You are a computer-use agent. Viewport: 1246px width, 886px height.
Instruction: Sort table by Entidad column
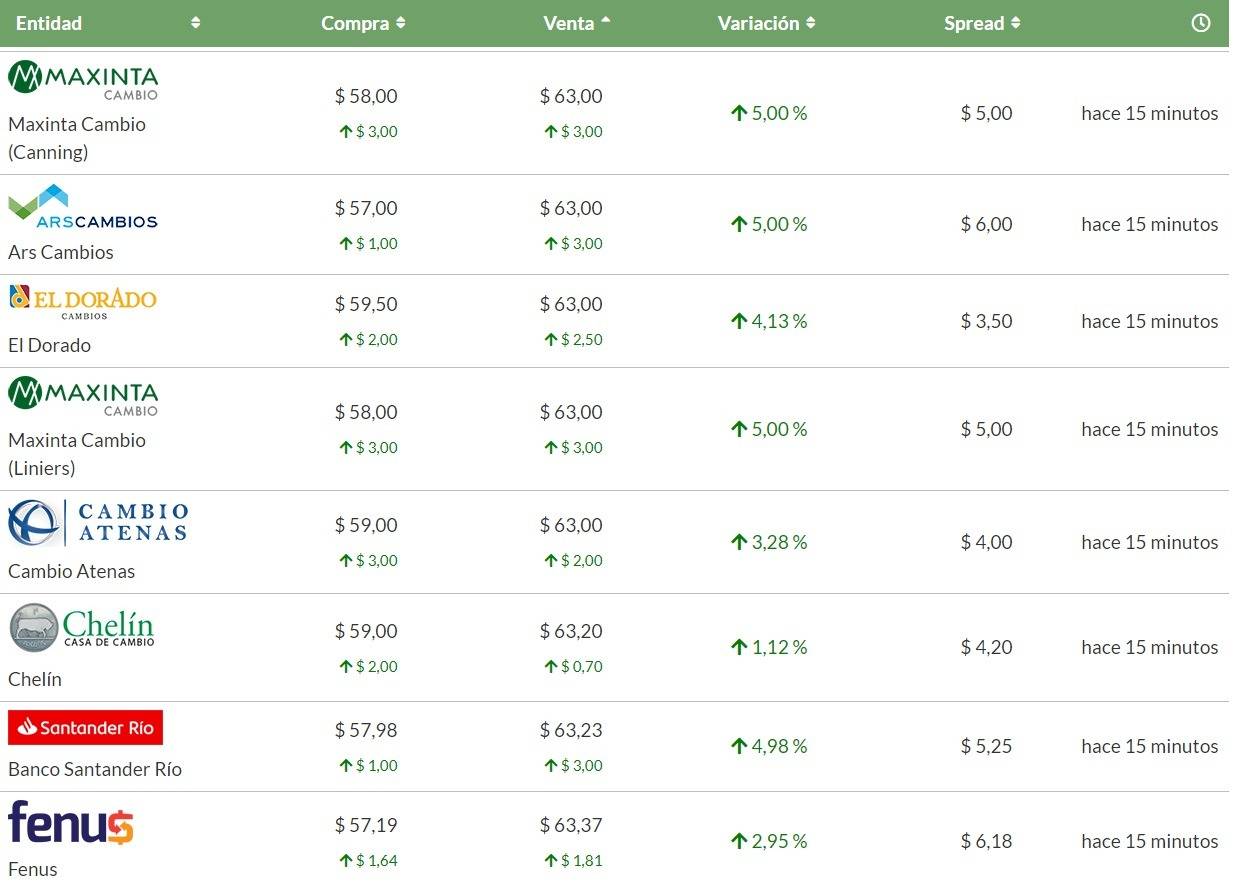pos(50,23)
